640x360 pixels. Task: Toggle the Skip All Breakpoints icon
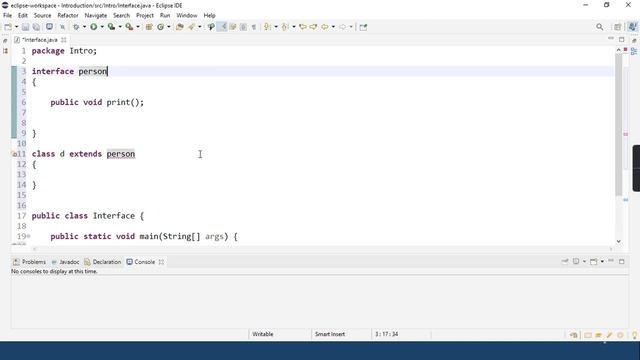[x=62, y=27]
